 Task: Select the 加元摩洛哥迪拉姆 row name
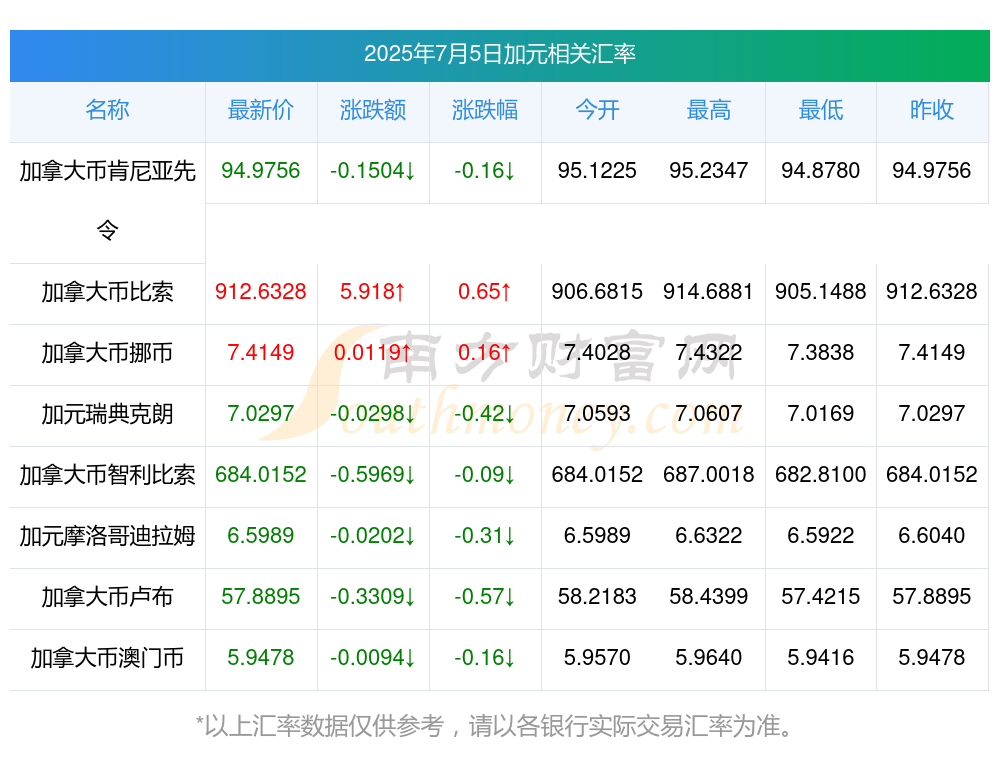click(x=107, y=536)
